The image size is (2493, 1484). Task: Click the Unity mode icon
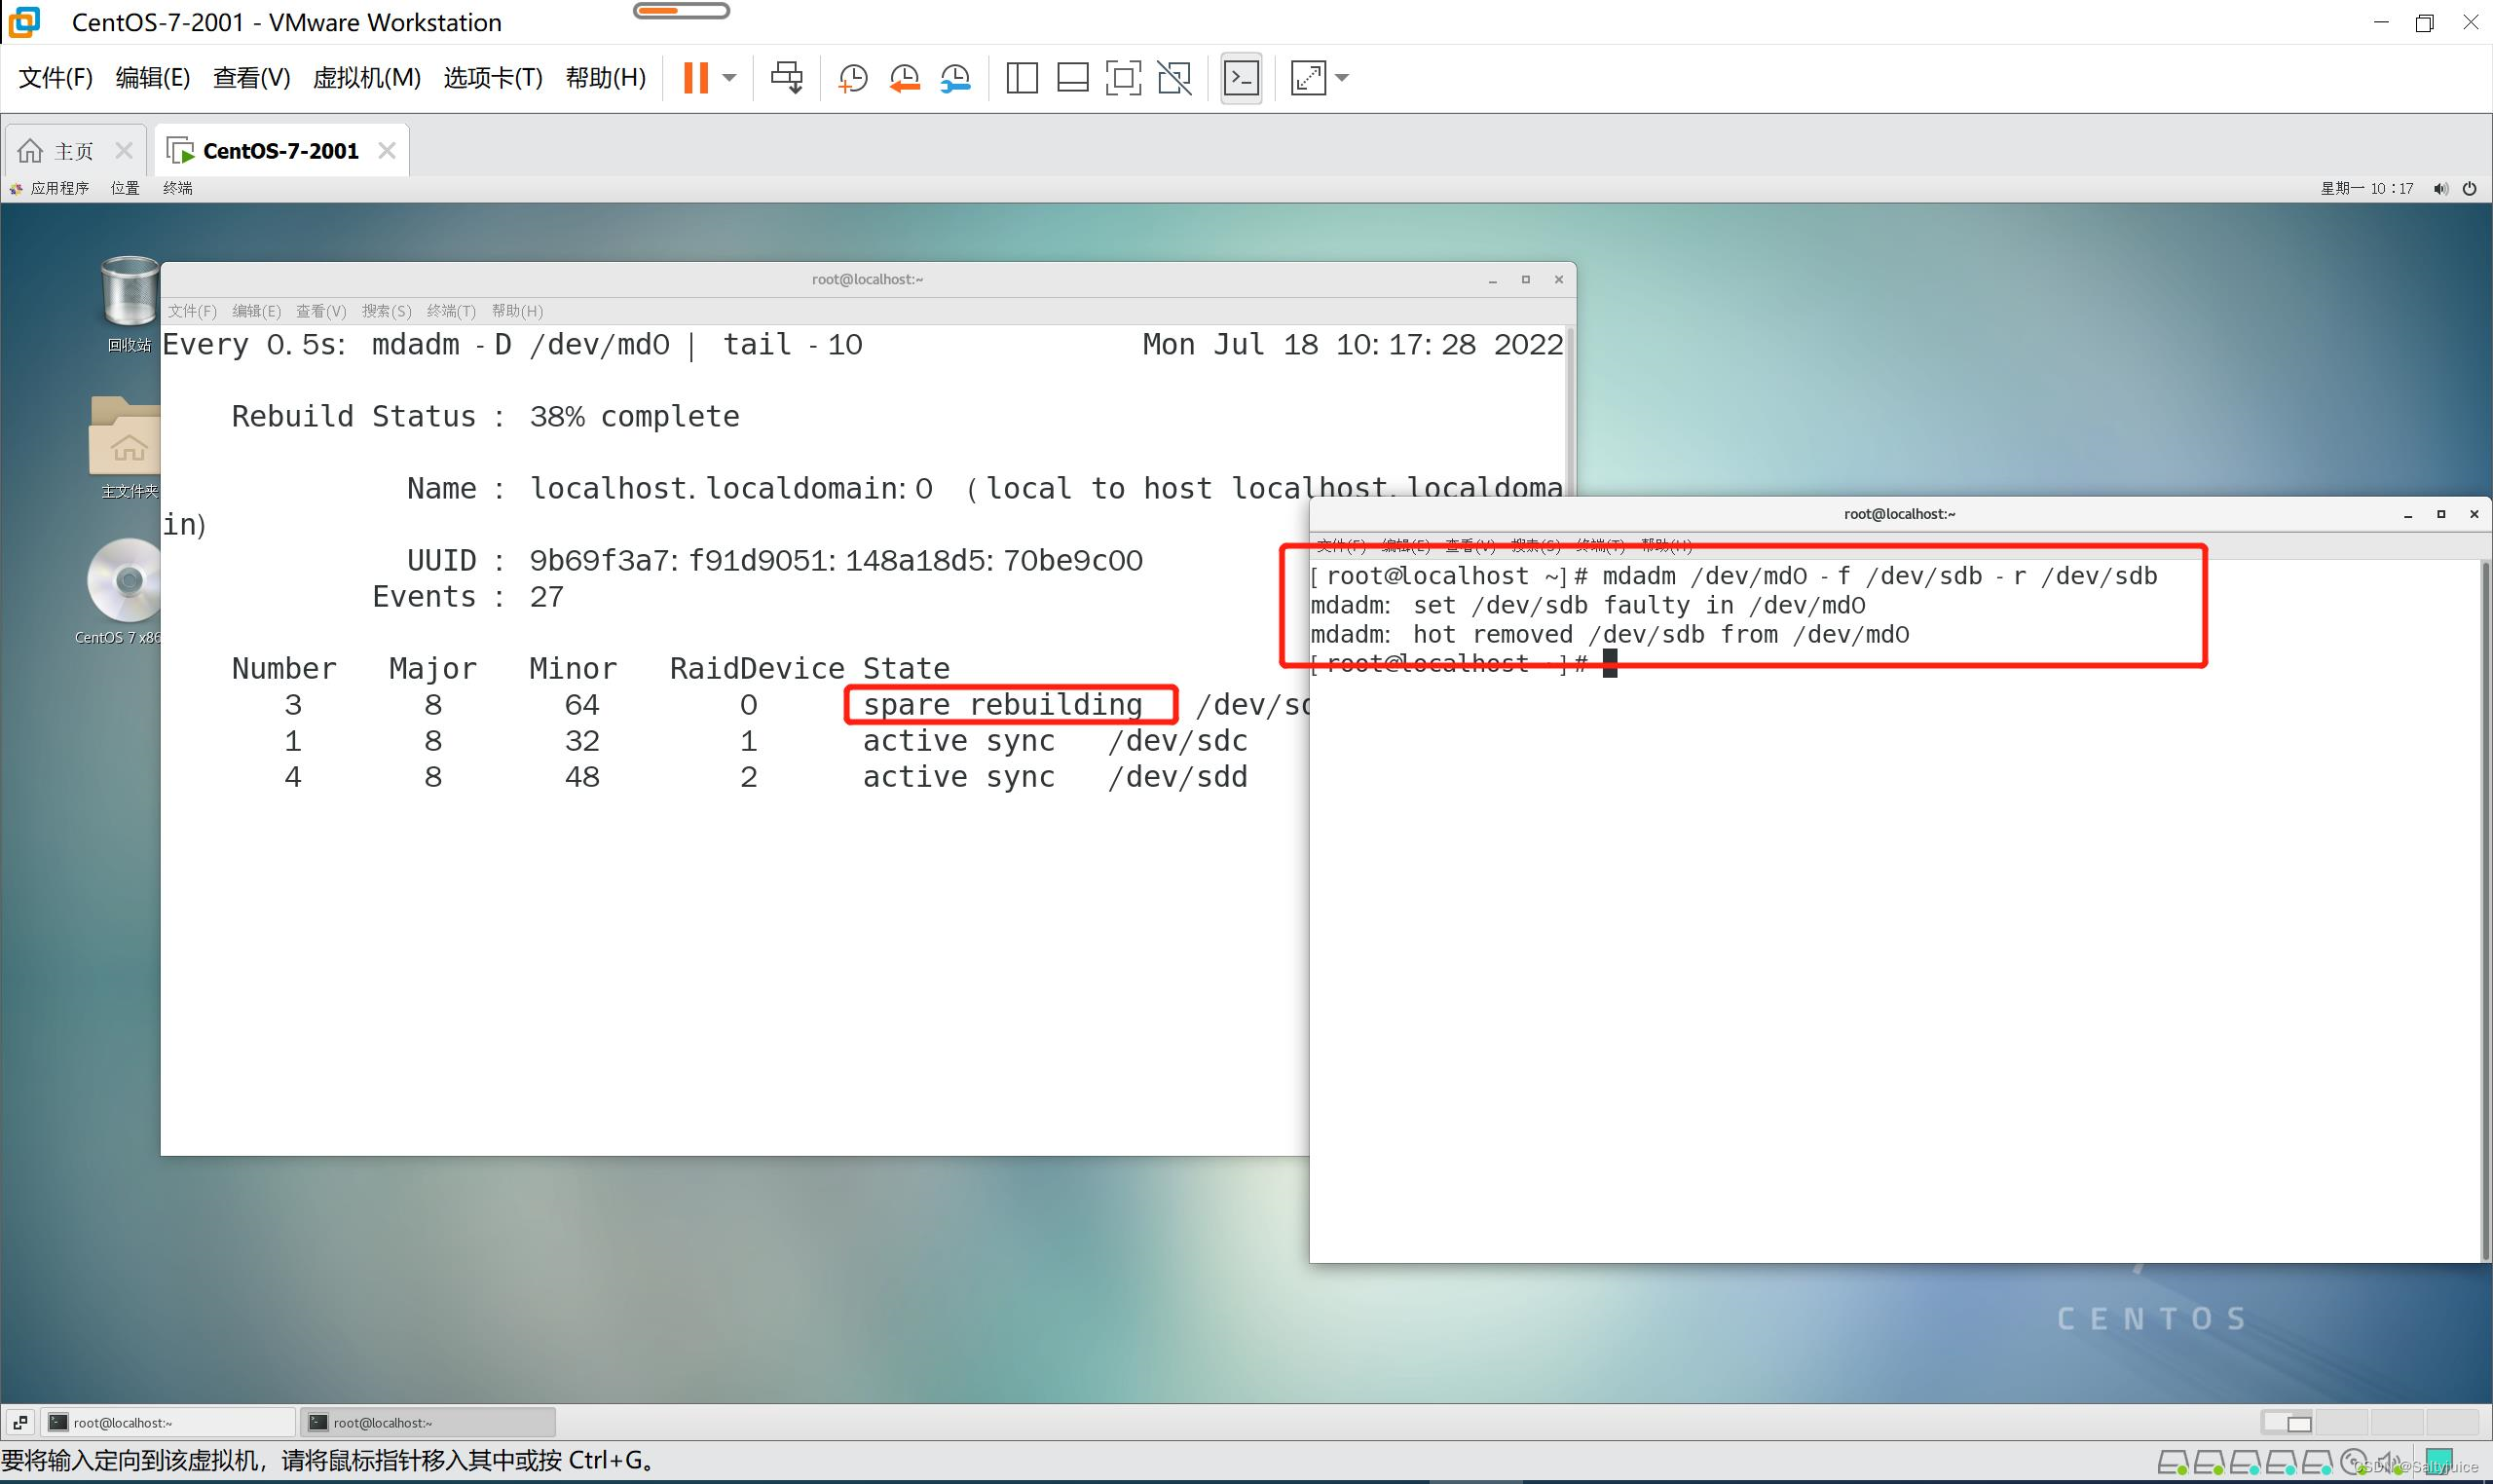coord(1175,78)
